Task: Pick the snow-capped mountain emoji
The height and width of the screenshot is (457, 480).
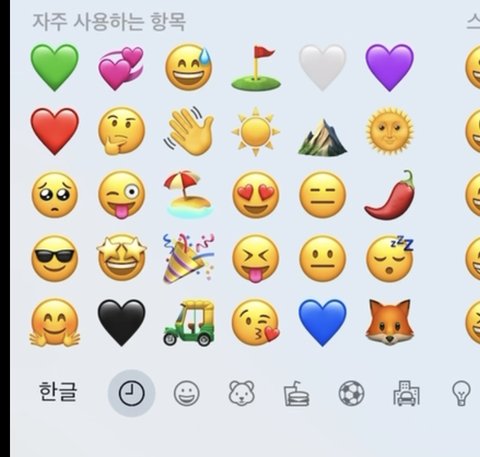Action: click(x=322, y=137)
